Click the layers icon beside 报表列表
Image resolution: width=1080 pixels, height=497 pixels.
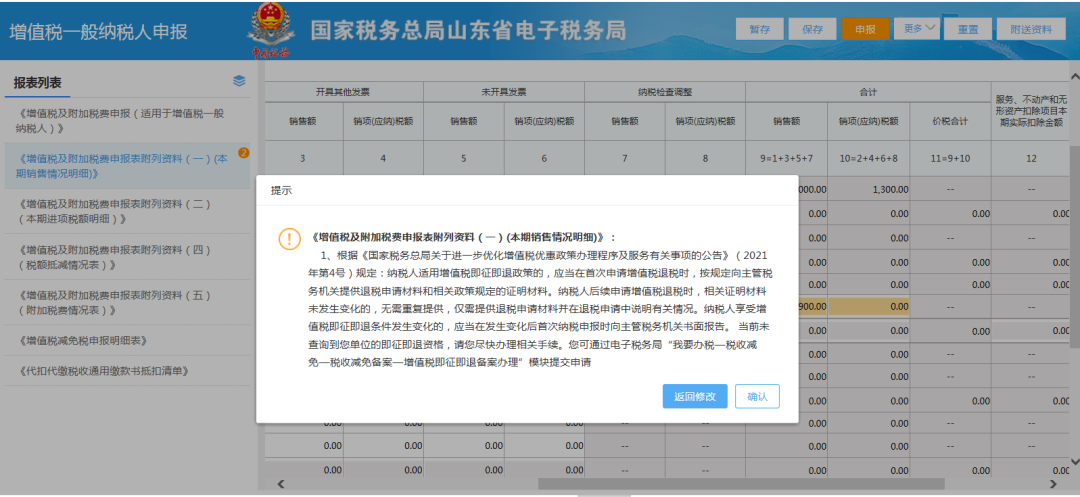[x=239, y=81]
